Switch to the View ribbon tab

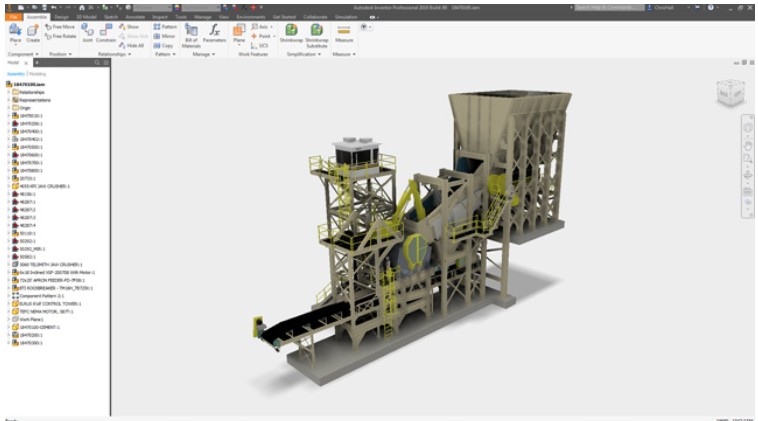click(x=224, y=17)
